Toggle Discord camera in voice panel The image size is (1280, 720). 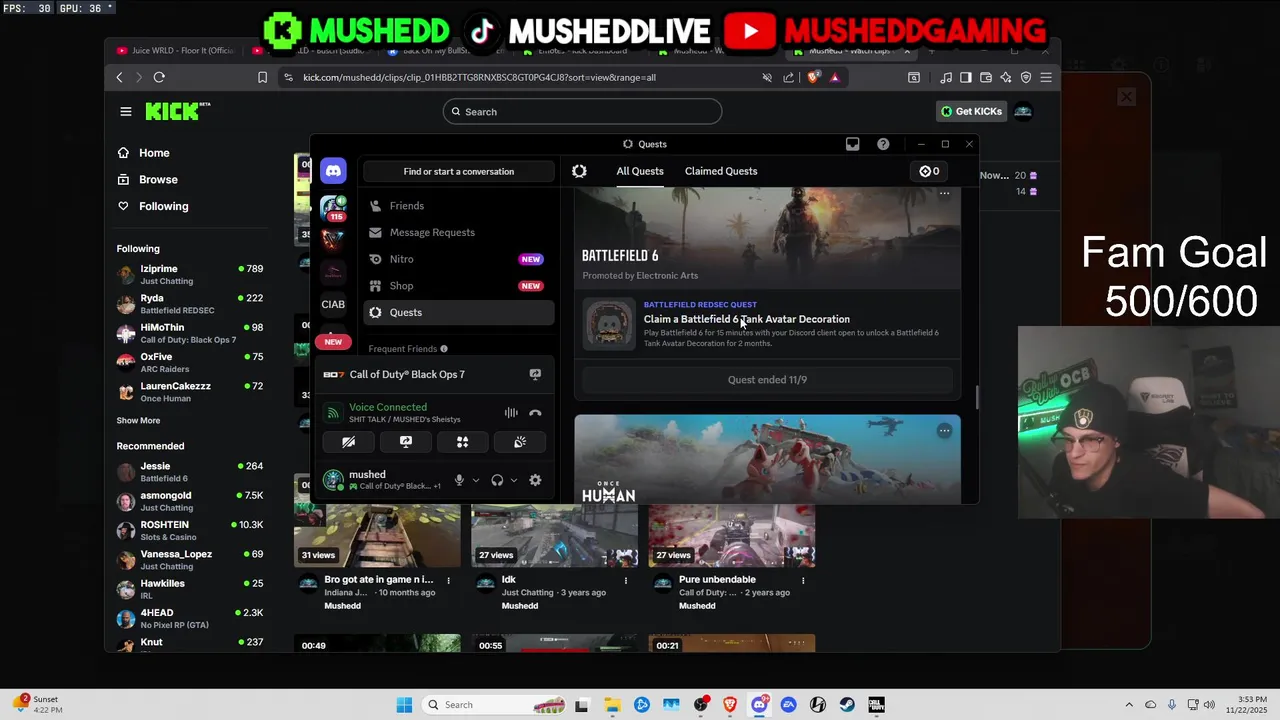click(x=348, y=442)
